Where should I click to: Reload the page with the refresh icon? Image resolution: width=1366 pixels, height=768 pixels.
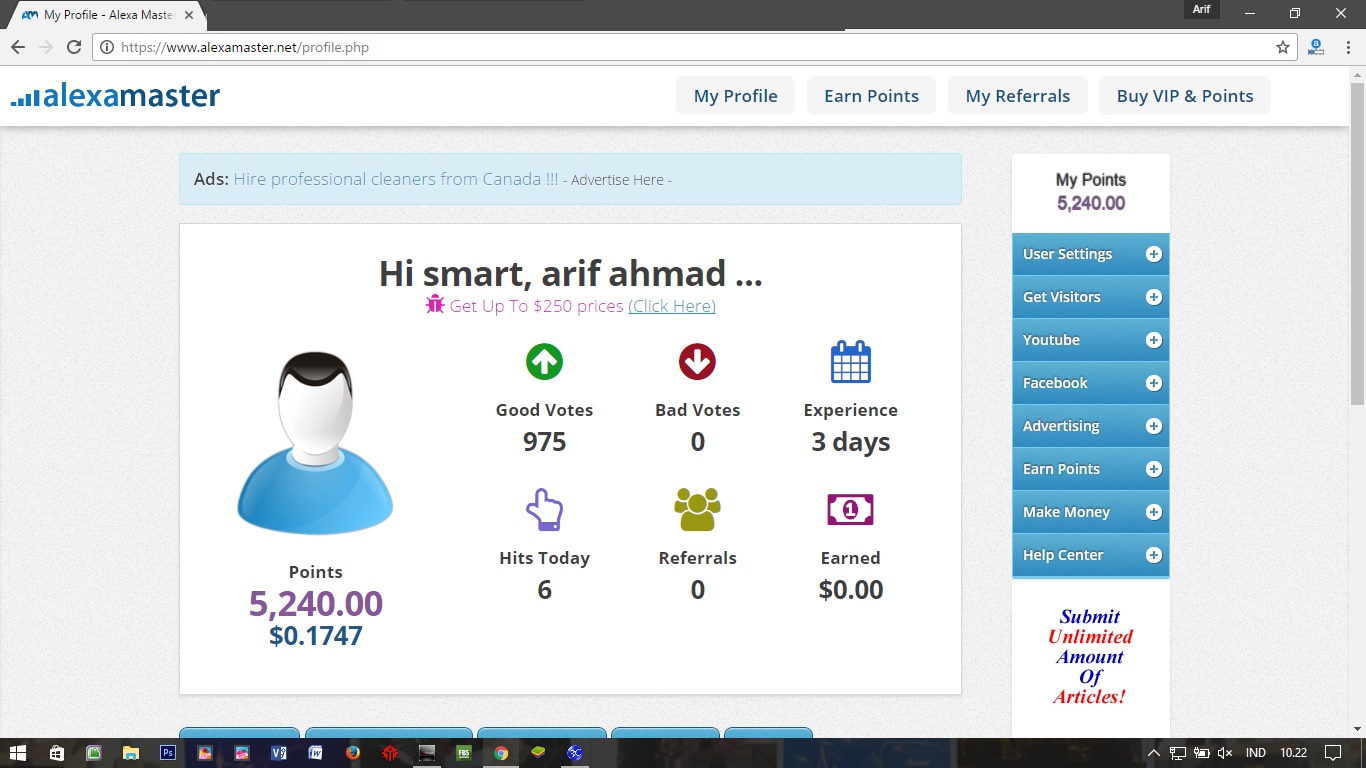[74, 47]
